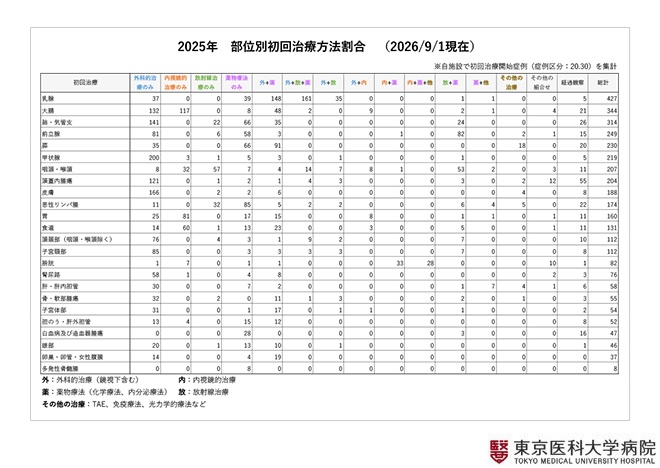660x468 pixels.
Task: Click the green 放射線治療のみ column header
Action: click(206, 82)
